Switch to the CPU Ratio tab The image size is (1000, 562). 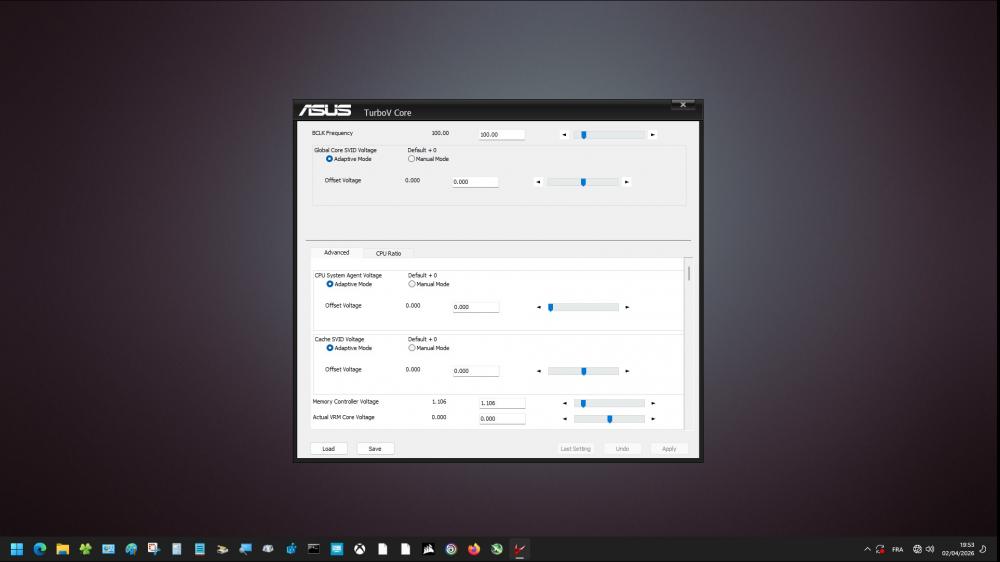pos(388,253)
